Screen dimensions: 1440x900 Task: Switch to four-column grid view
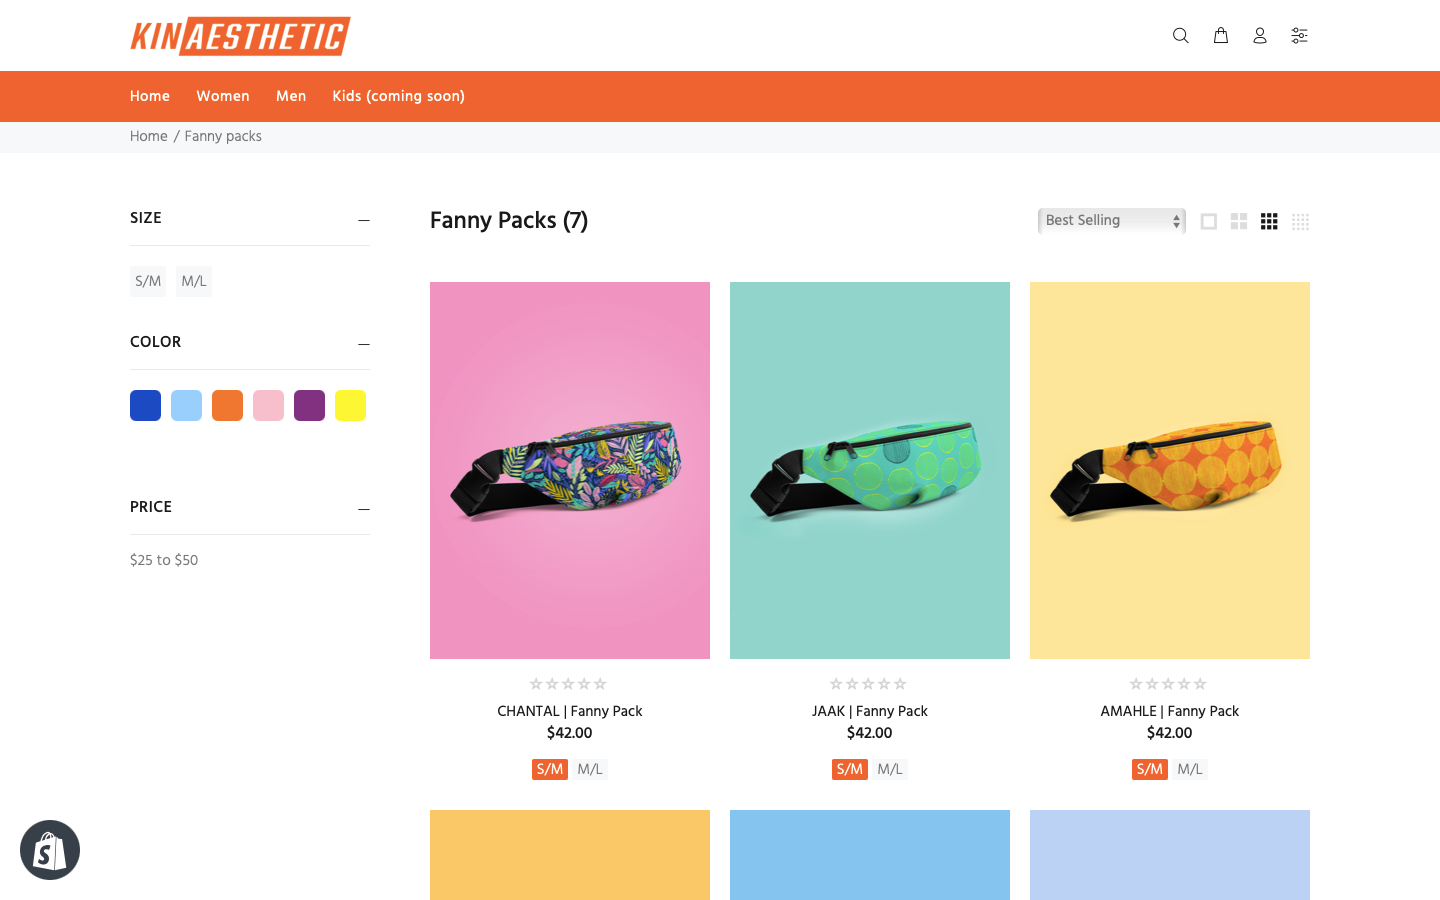pos(1300,222)
